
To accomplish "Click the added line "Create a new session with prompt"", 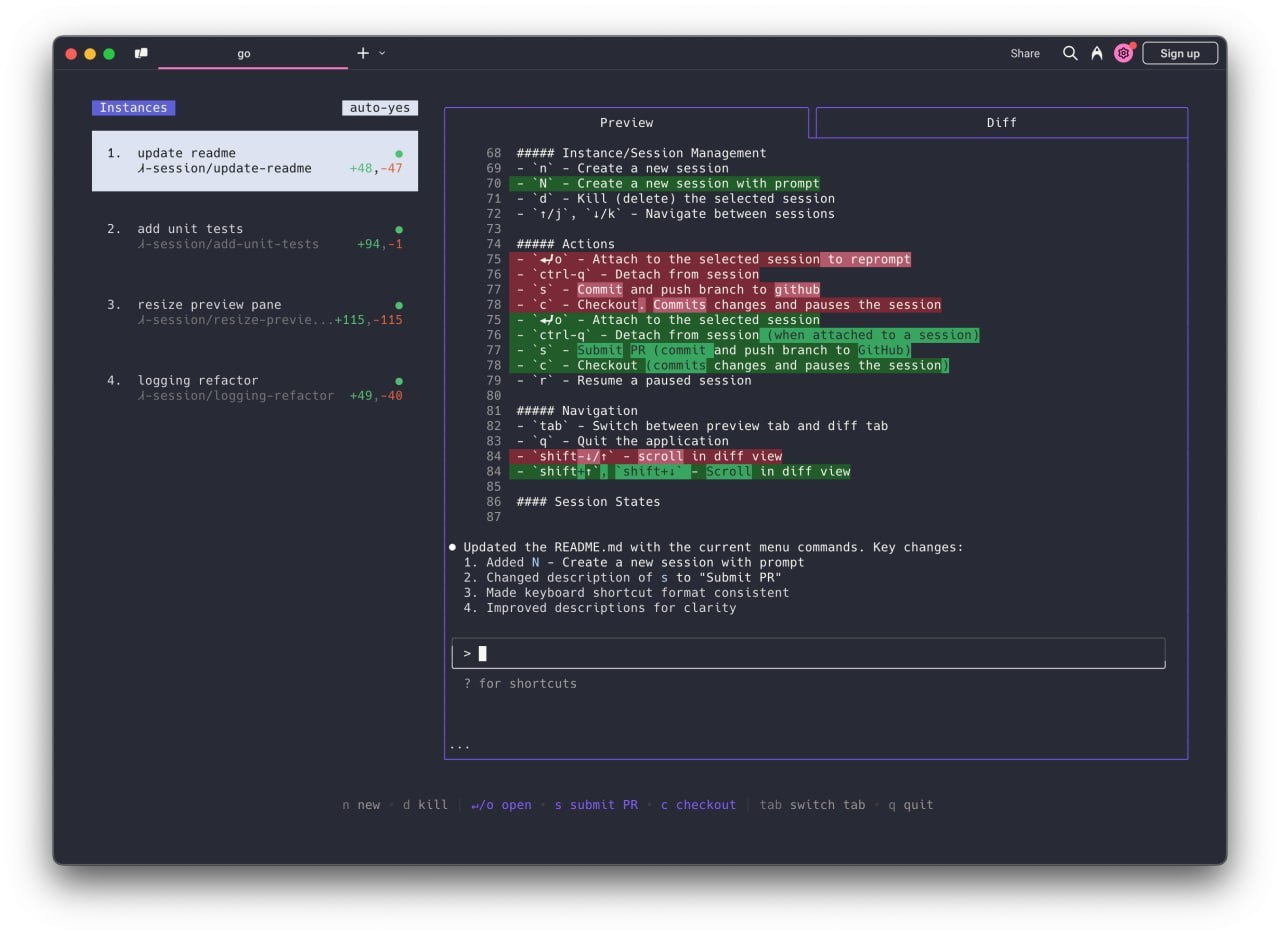I will click(665, 184).
